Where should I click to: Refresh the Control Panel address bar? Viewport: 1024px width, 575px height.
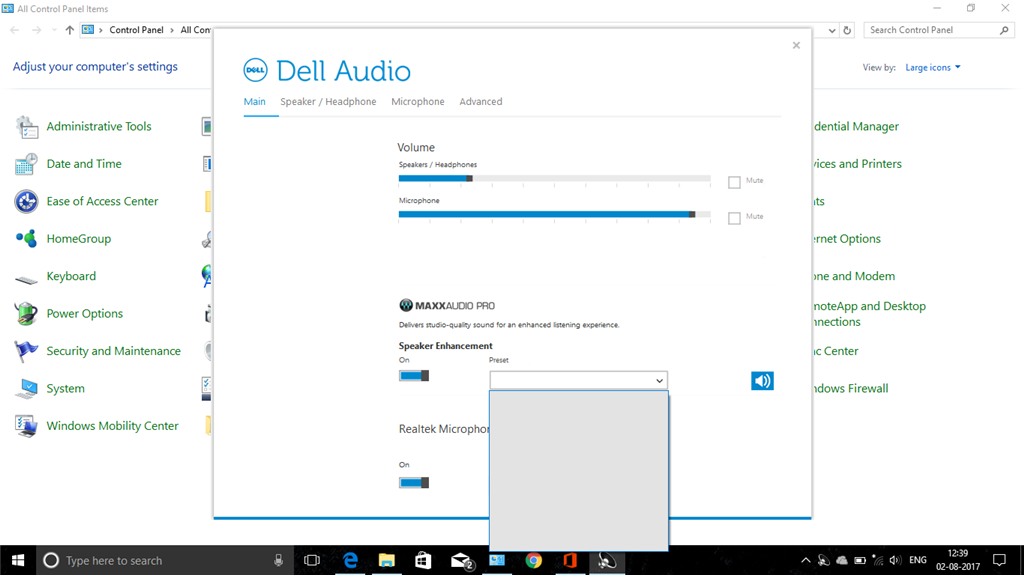(847, 30)
